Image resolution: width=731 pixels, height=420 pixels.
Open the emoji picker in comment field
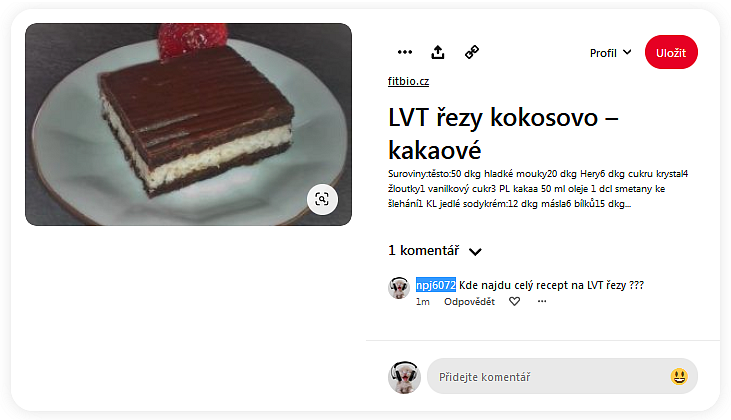point(679,376)
